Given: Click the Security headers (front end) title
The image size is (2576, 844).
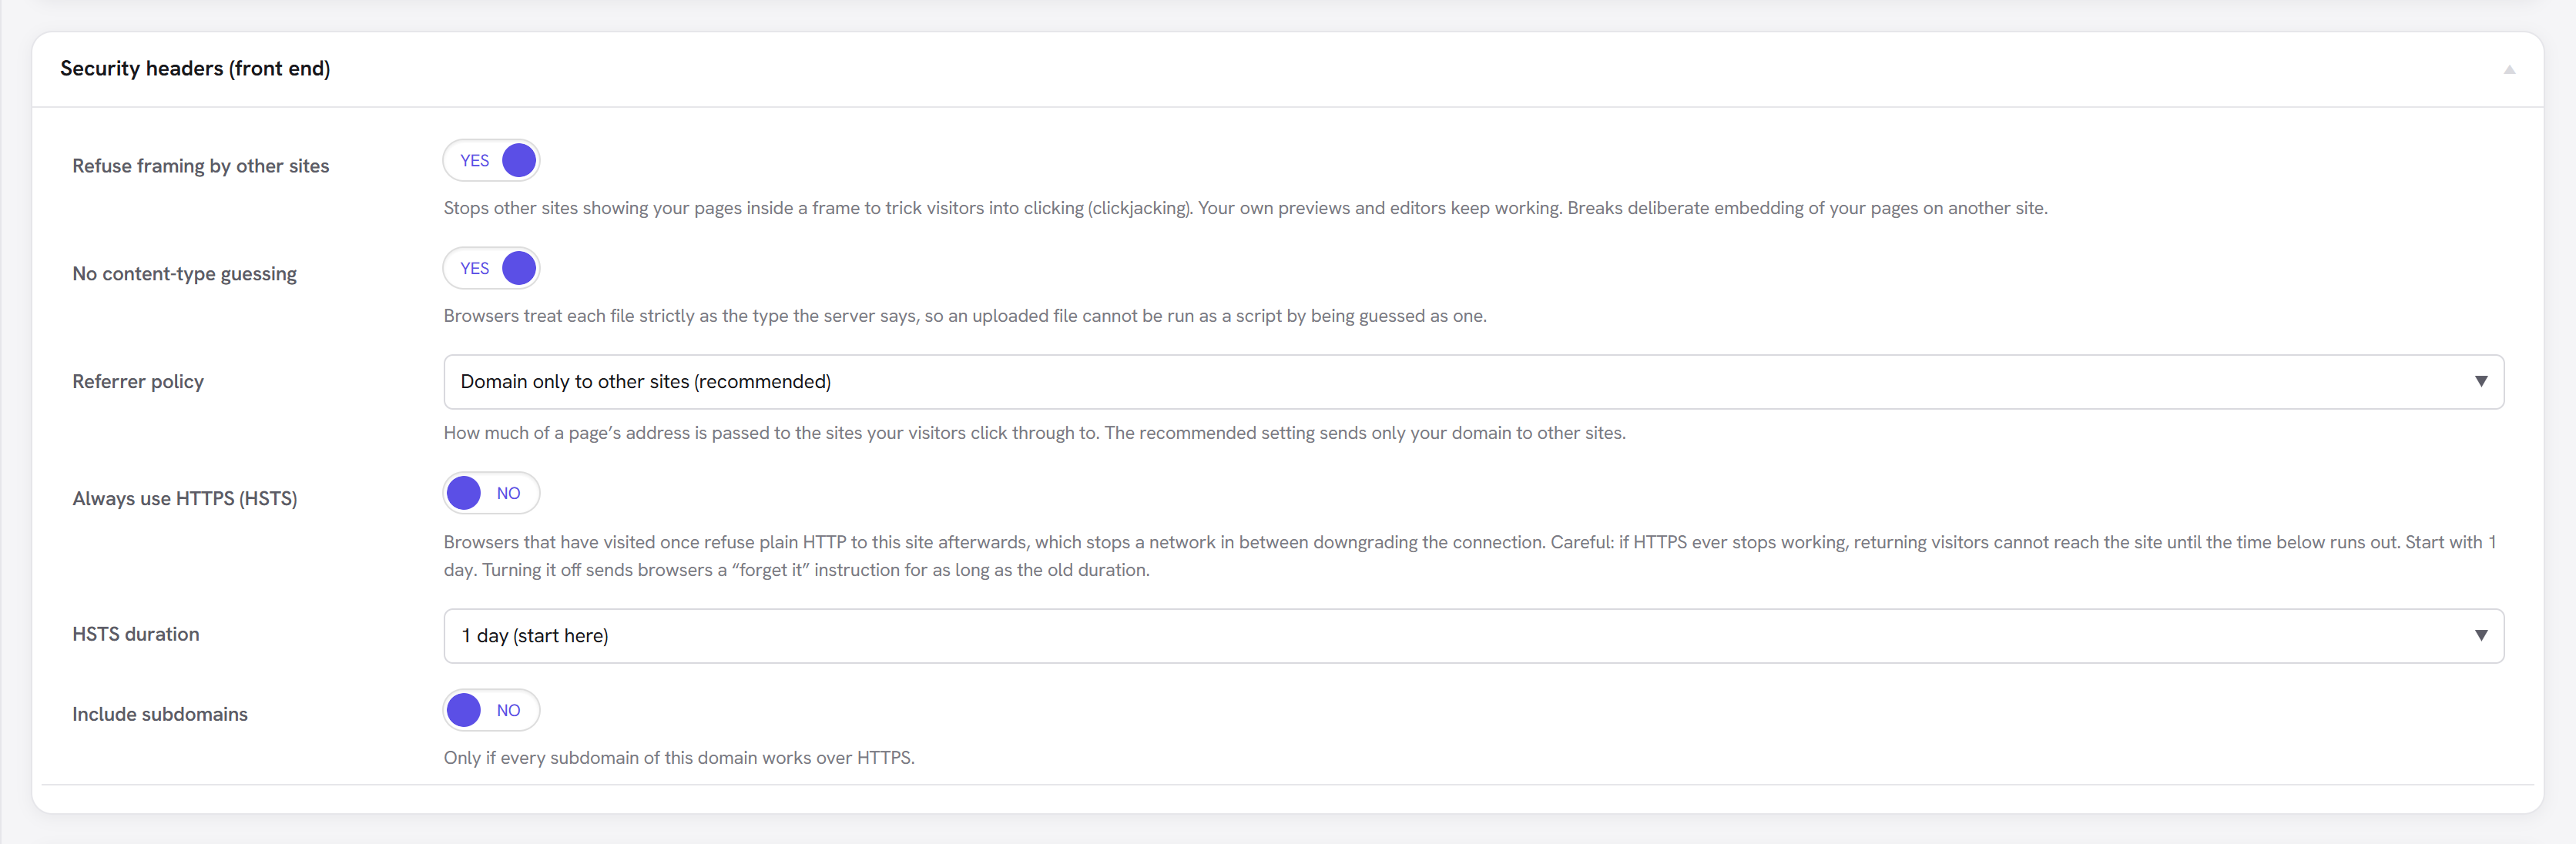Looking at the screenshot, I should tap(195, 68).
